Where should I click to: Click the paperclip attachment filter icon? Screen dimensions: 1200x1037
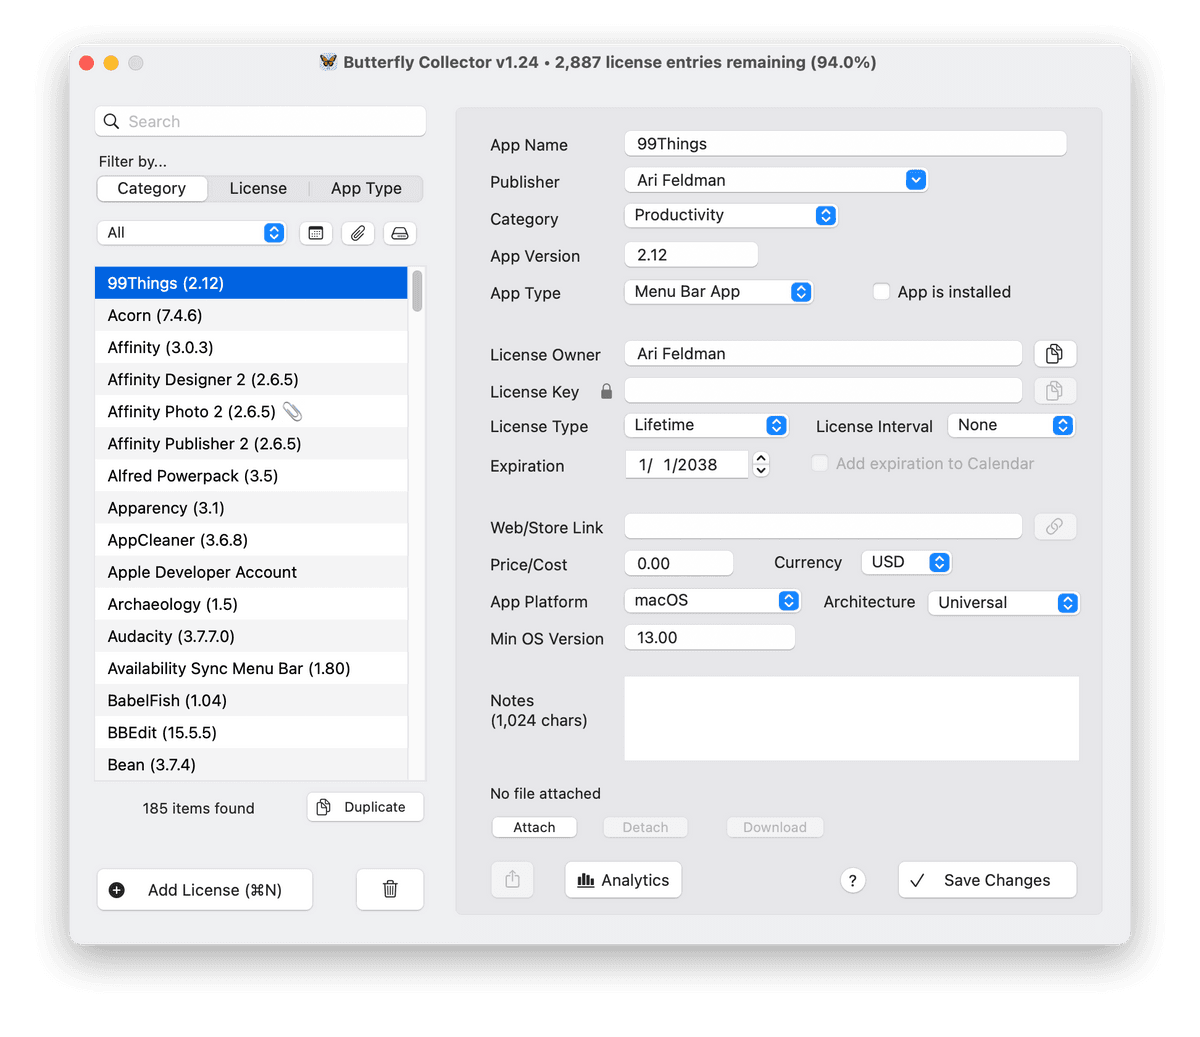[x=358, y=233]
